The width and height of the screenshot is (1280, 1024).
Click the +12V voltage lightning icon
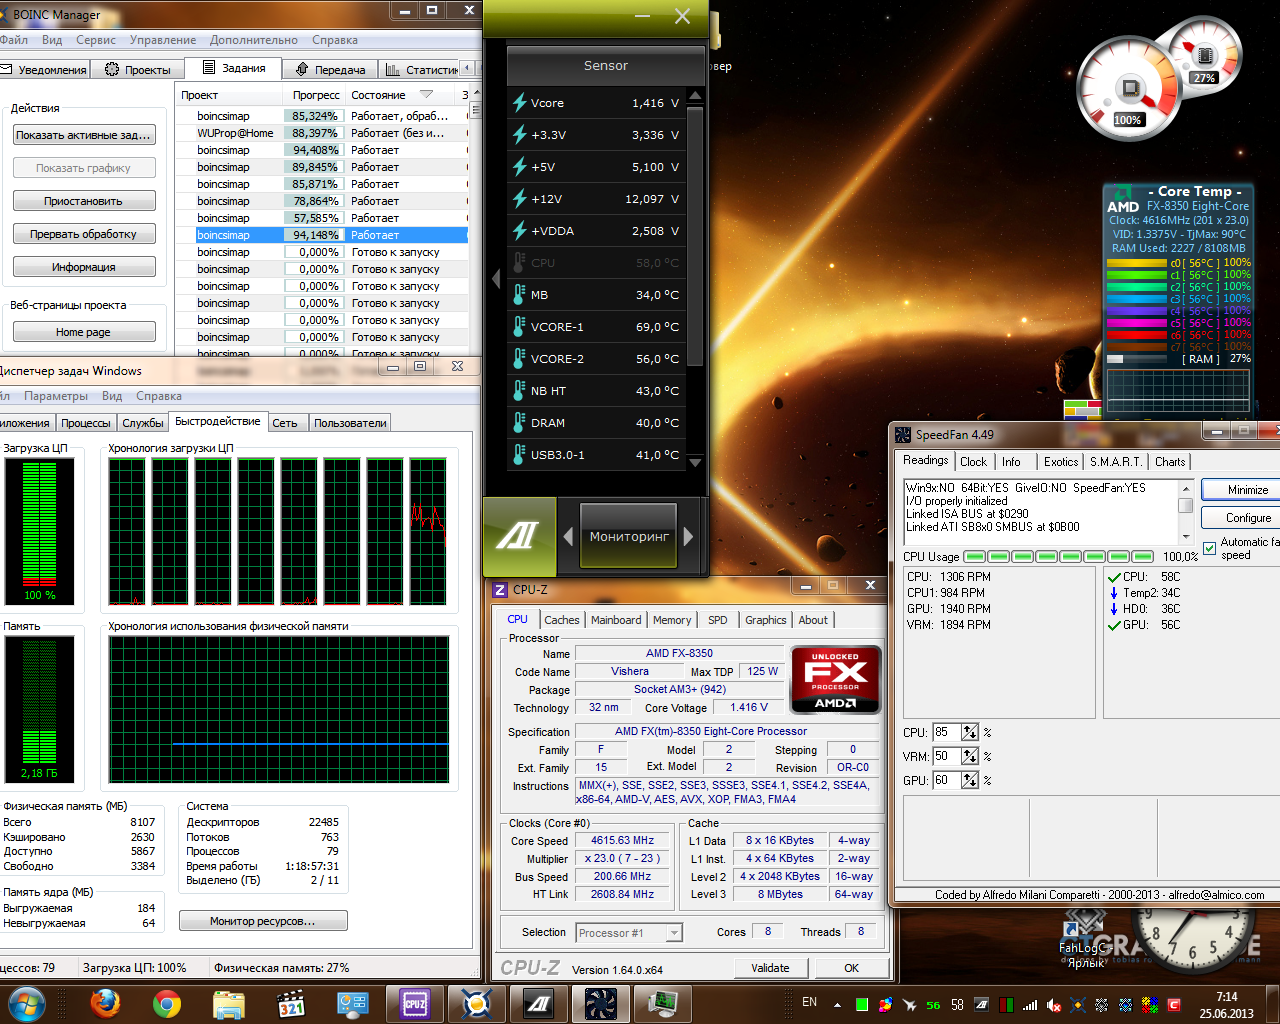click(x=520, y=199)
